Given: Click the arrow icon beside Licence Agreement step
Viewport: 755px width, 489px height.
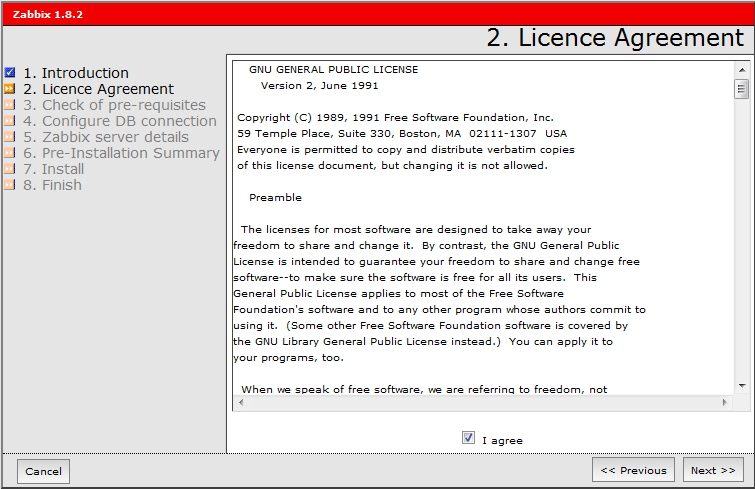Looking at the screenshot, I should (x=10, y=89).
